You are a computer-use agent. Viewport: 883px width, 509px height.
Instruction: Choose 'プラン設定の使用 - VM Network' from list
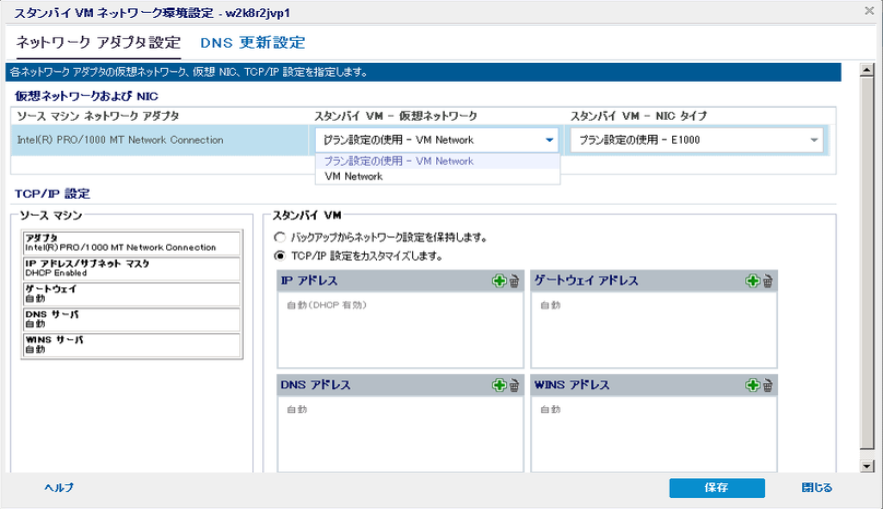click(x=438, y=161)
